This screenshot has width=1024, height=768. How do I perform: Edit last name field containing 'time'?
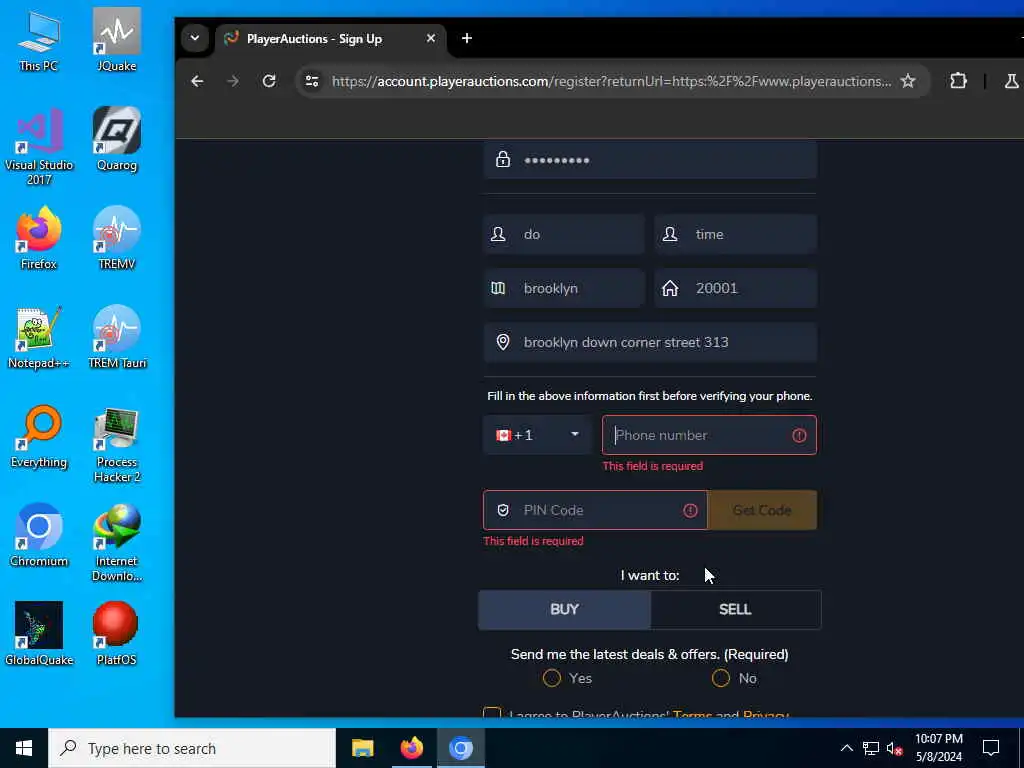coord(735,234)
